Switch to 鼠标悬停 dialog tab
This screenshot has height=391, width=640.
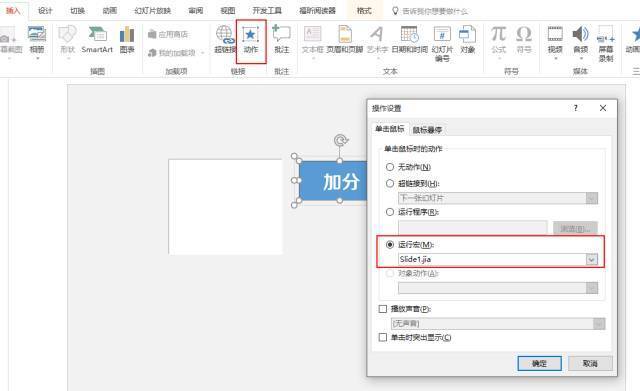pyautogui.click(x=427, y=130)
